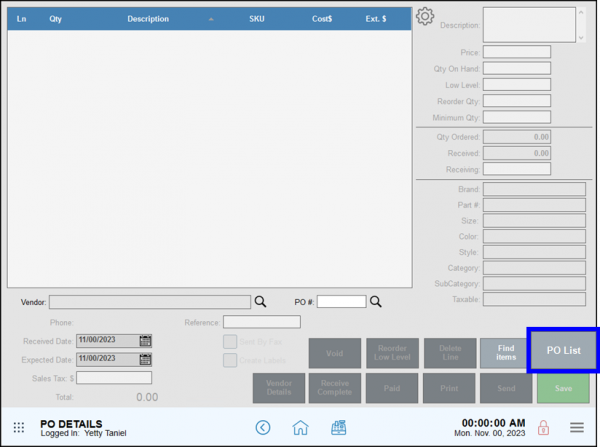Click the Qty column header
Screen dimensions: 600x447
coord(55,19)
